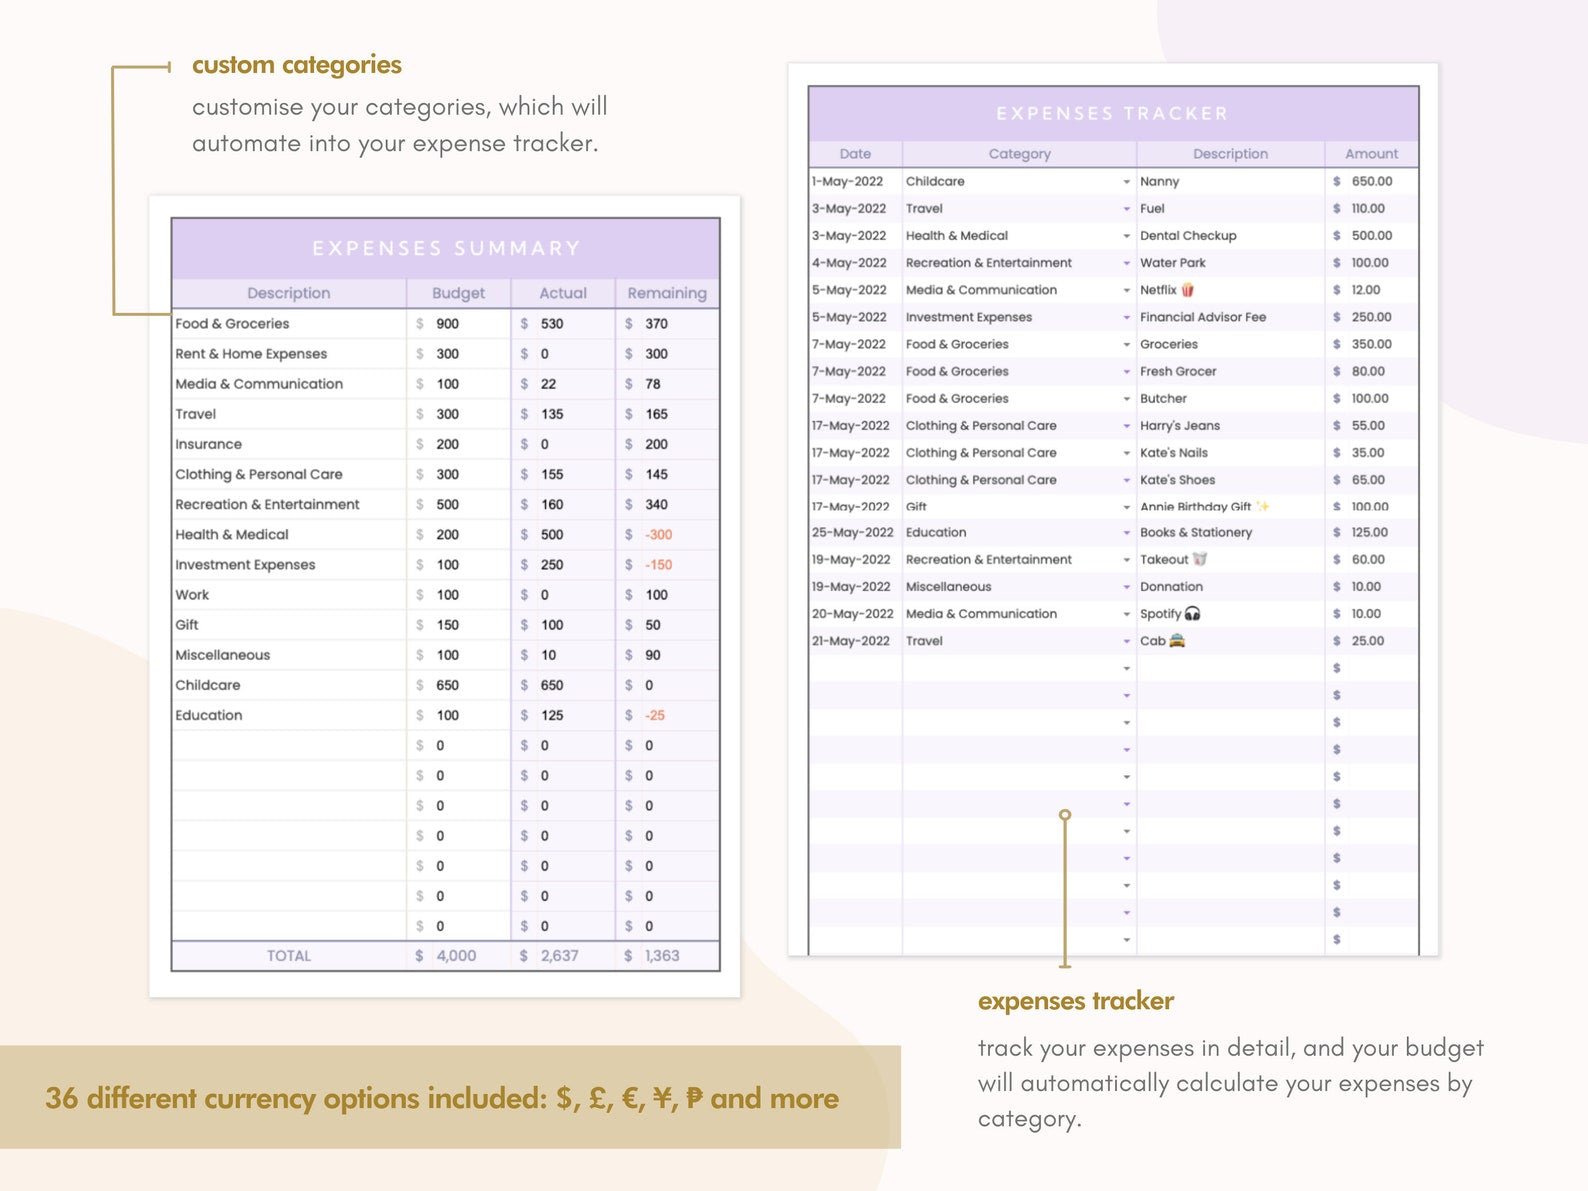Open category dropdown for Harry's Jeans row
Screen dimensions: 1588x1191
tap(1126, 426)
